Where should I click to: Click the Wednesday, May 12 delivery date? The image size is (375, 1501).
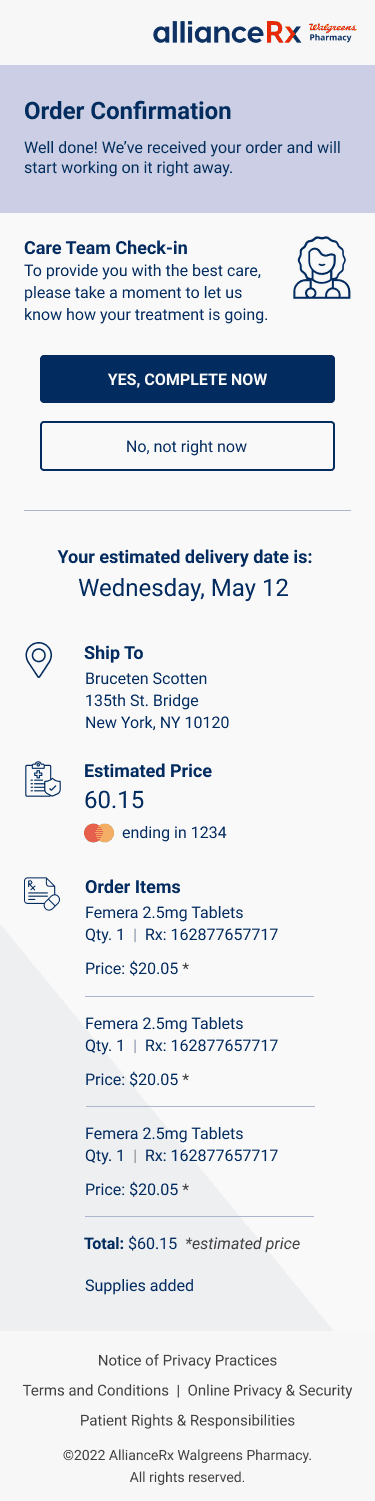[183, 588]
